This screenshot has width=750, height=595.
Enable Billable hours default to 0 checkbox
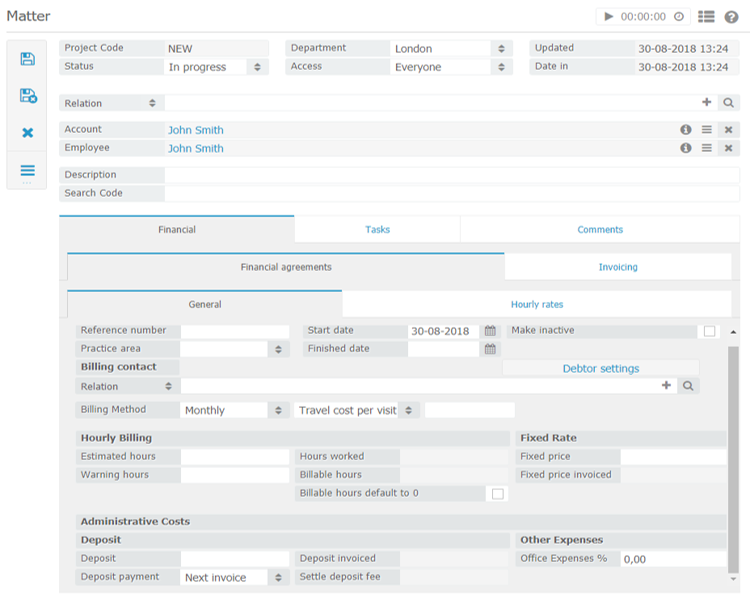click(x=497, y=494)
